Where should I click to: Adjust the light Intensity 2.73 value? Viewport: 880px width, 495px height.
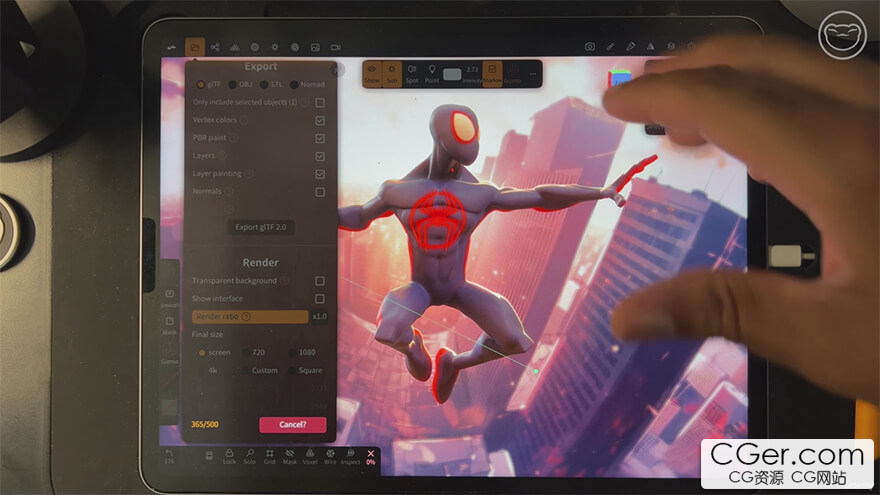[x=472, y=74]
